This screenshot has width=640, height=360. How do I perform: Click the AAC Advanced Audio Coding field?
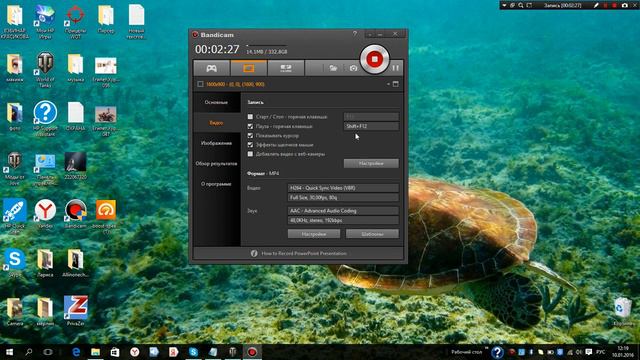tap(343, 211)
